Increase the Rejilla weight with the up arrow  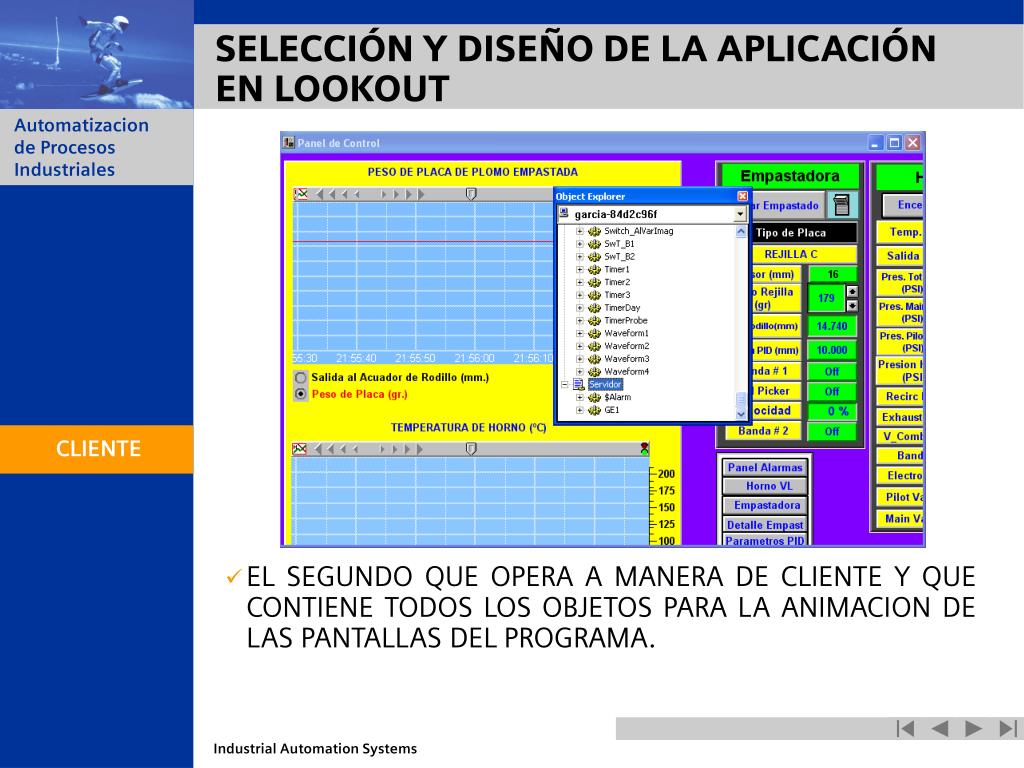click(x=852, y=291)
